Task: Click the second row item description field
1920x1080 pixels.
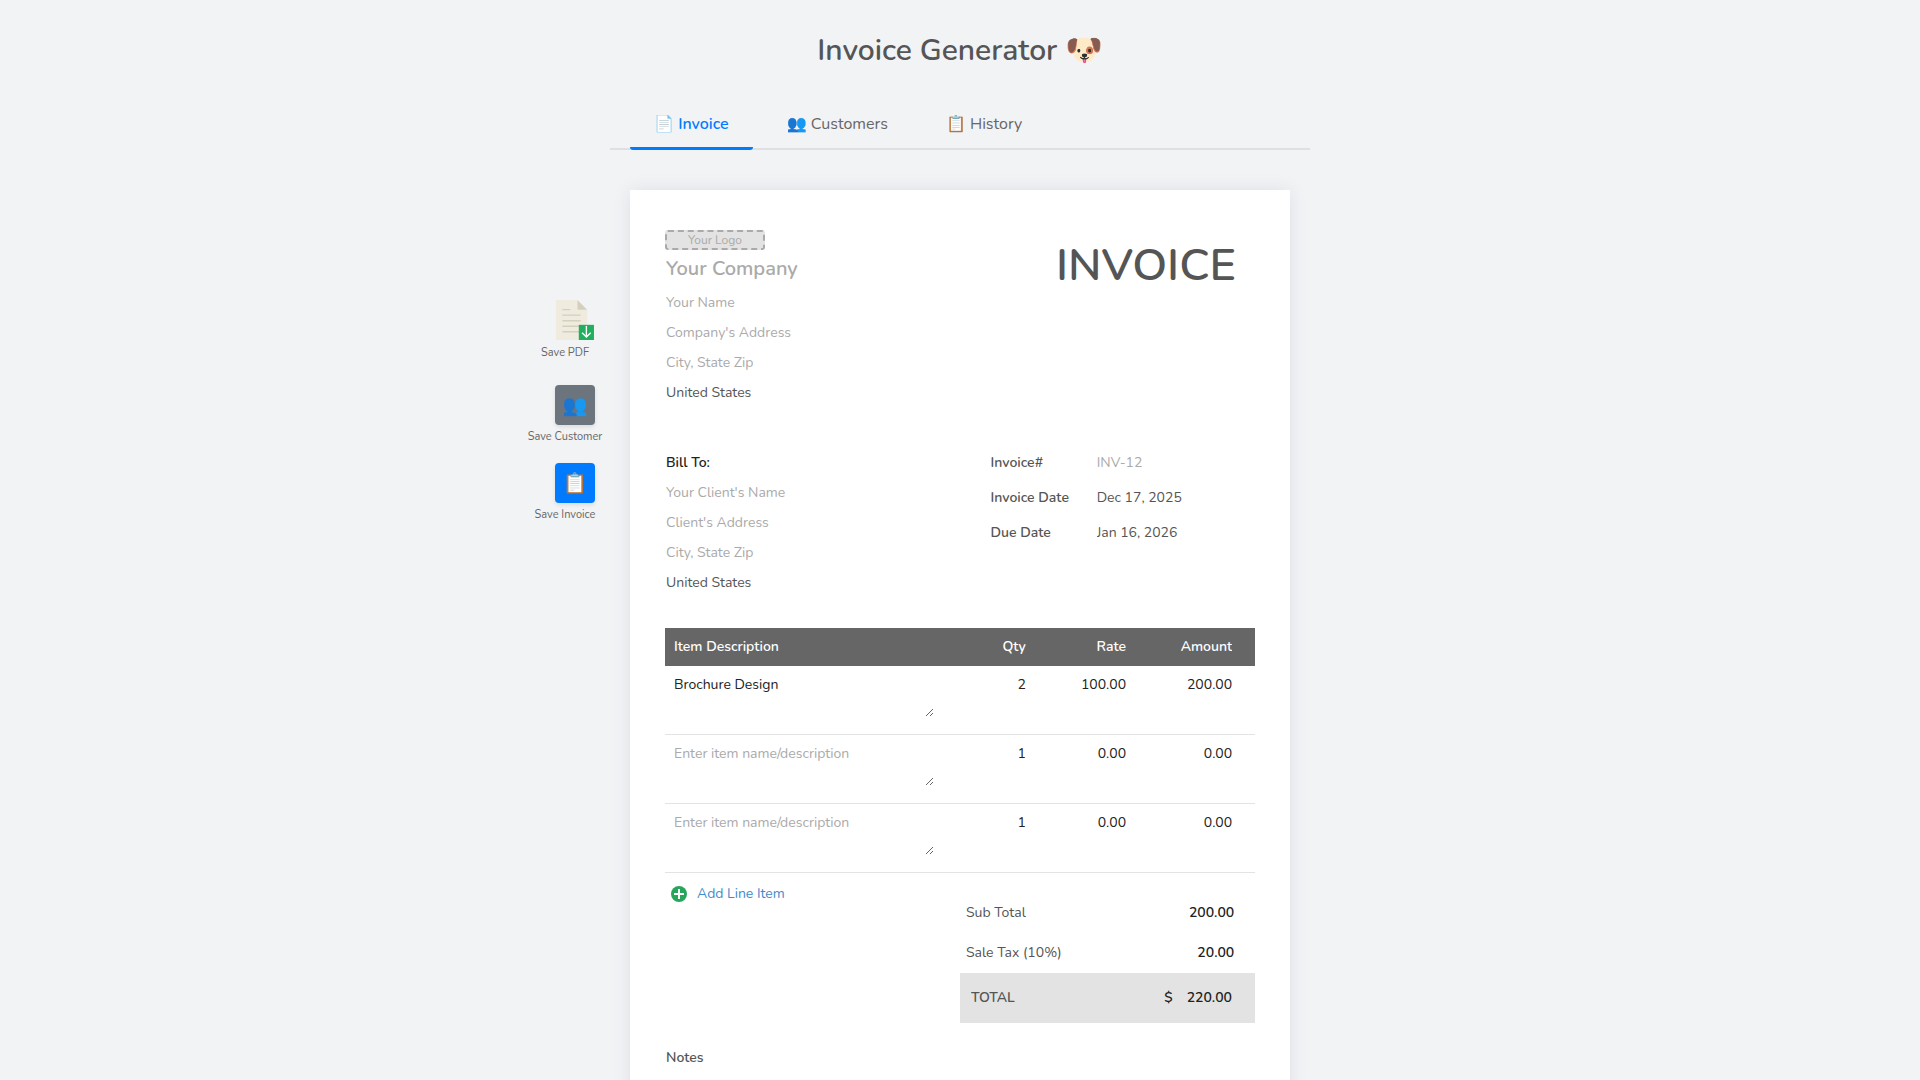Action: point(802,765)
